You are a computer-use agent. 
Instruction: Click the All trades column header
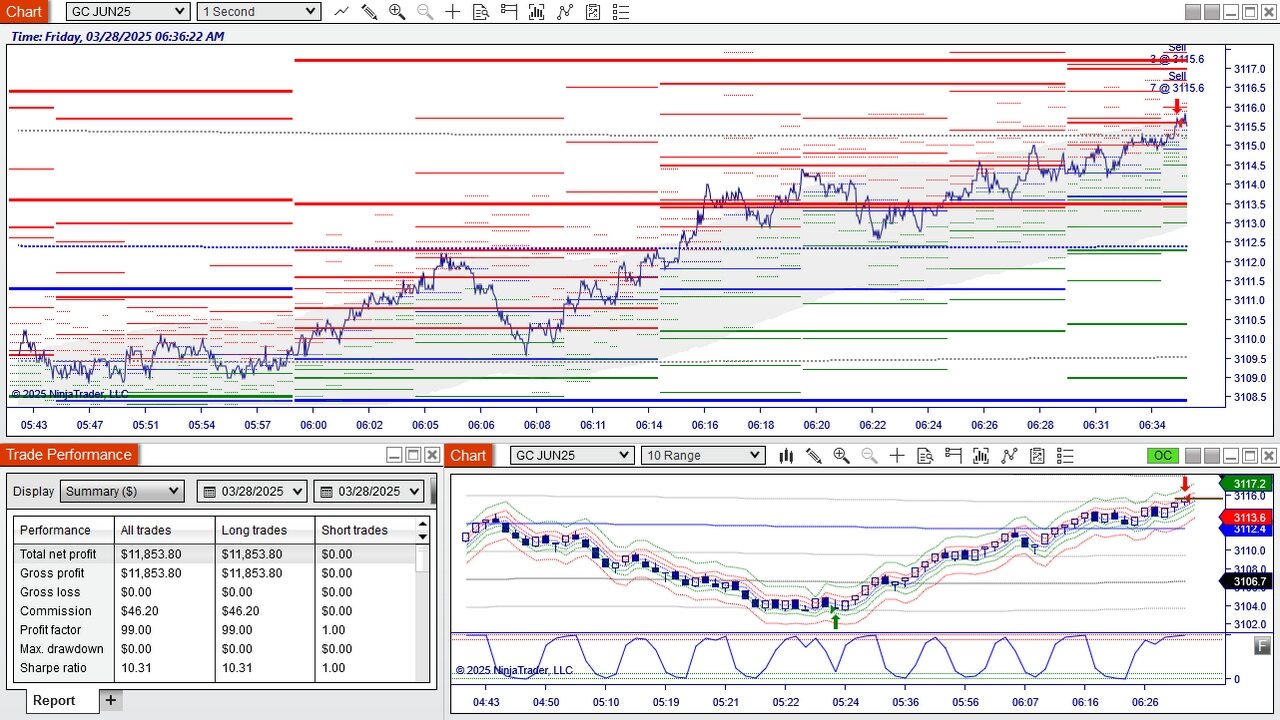coord(165,530)
